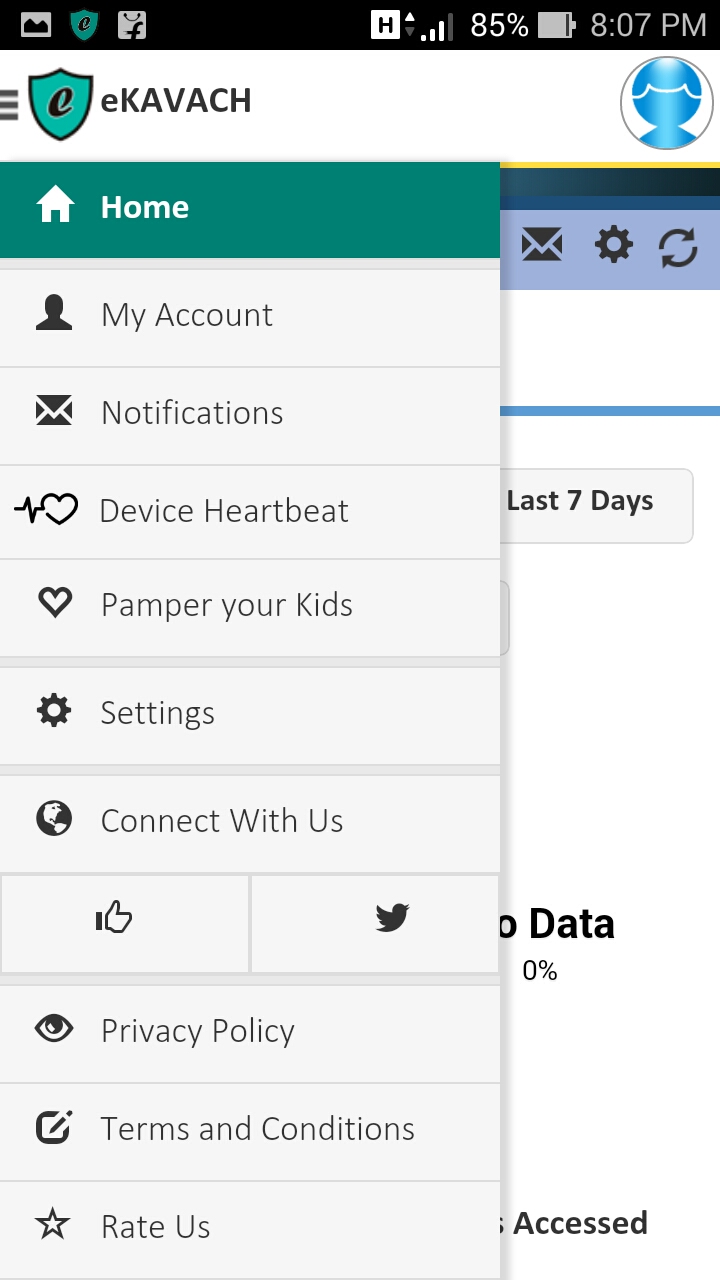Tap the eKAVACH shield logo
Screen dimensions: 720x1280
click(61, 104)
